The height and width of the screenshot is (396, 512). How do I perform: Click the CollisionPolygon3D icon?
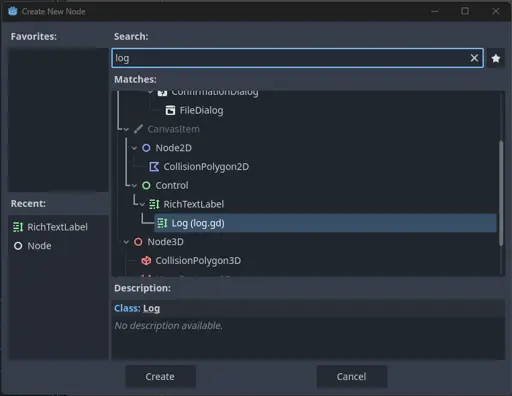[146, 260]
